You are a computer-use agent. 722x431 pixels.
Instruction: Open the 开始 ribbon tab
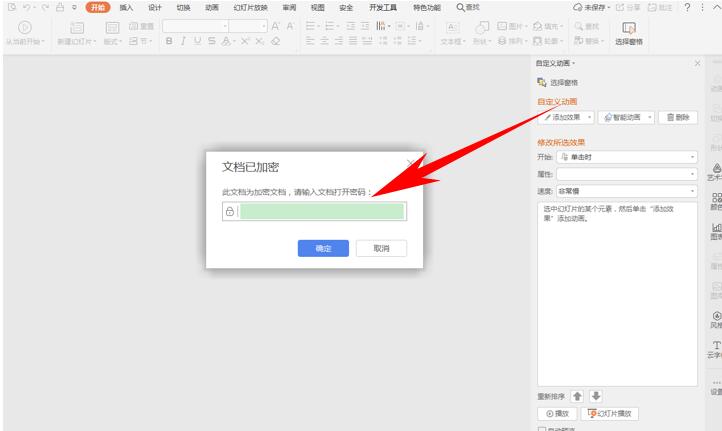[98, 7]
